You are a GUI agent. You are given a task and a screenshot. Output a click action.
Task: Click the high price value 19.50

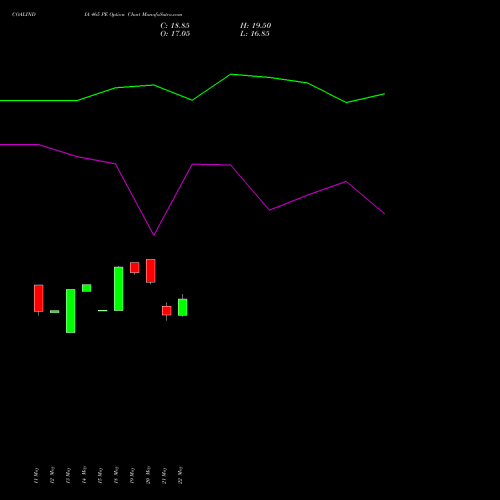coord(261,26)
